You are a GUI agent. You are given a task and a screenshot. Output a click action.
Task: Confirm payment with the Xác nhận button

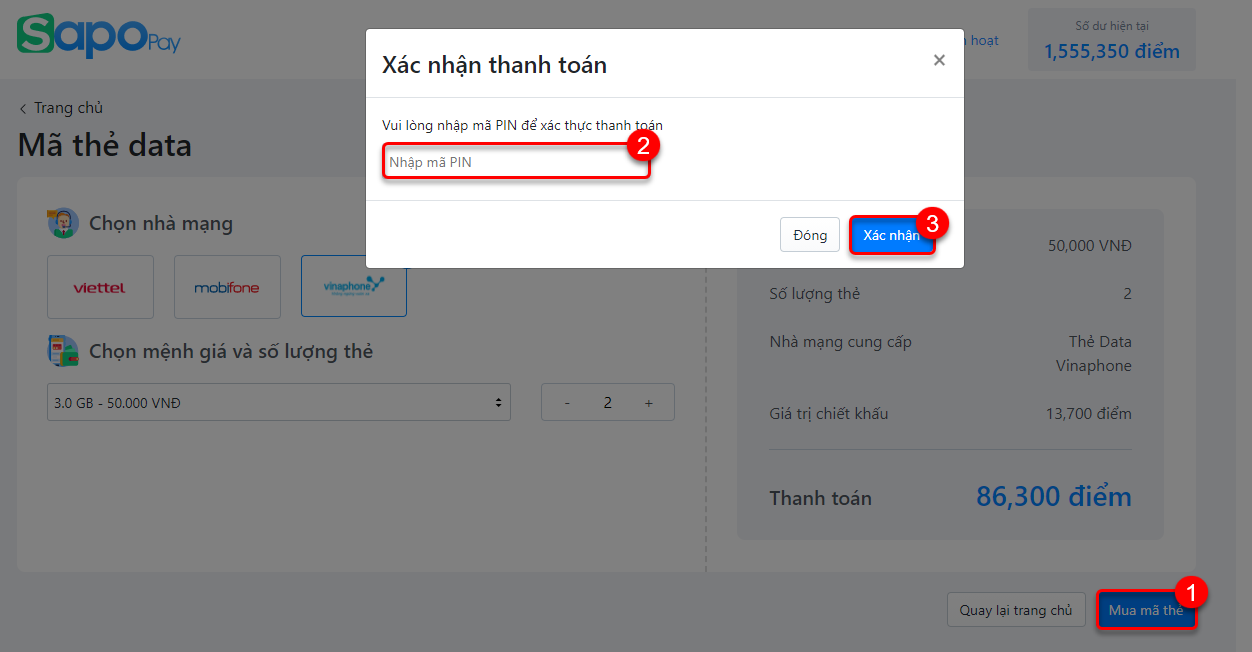[892, 235]
